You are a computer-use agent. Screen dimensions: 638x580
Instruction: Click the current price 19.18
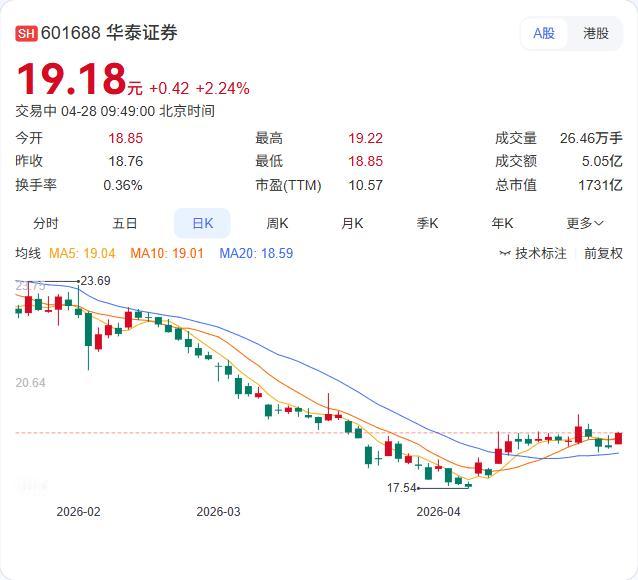click(72, 79)
